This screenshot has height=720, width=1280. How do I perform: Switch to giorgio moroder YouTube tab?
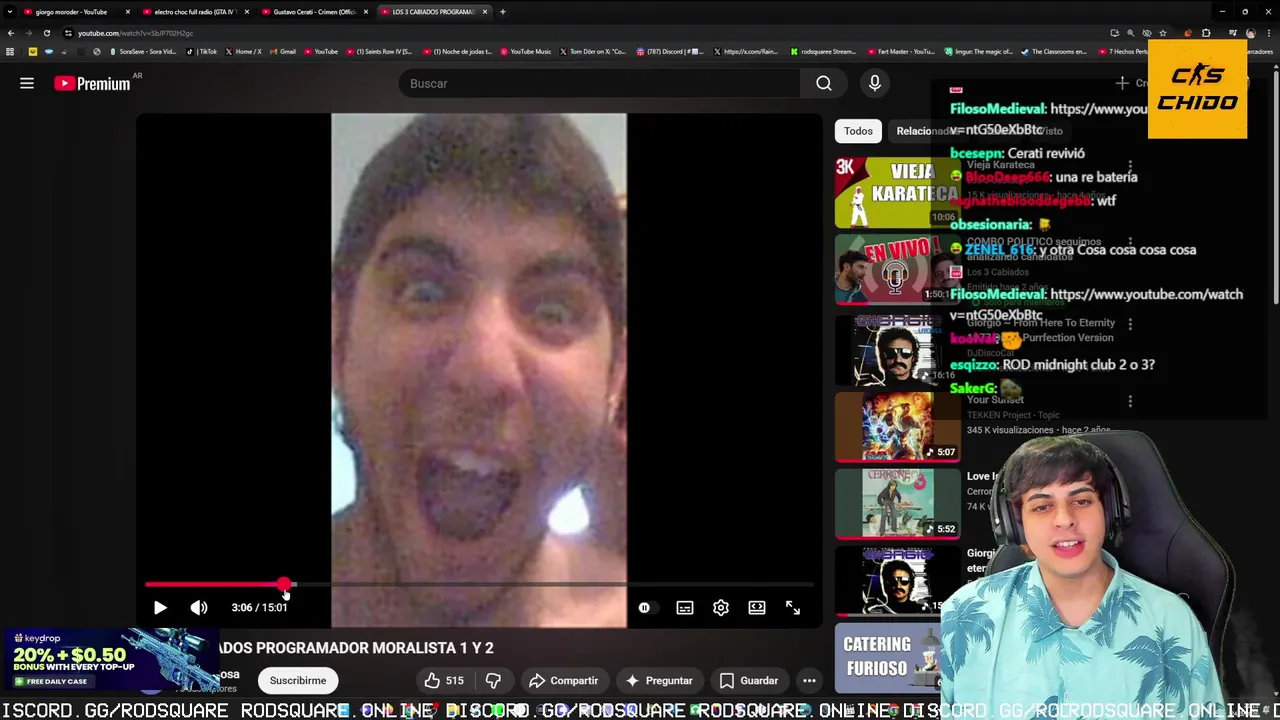coord(73,12)
